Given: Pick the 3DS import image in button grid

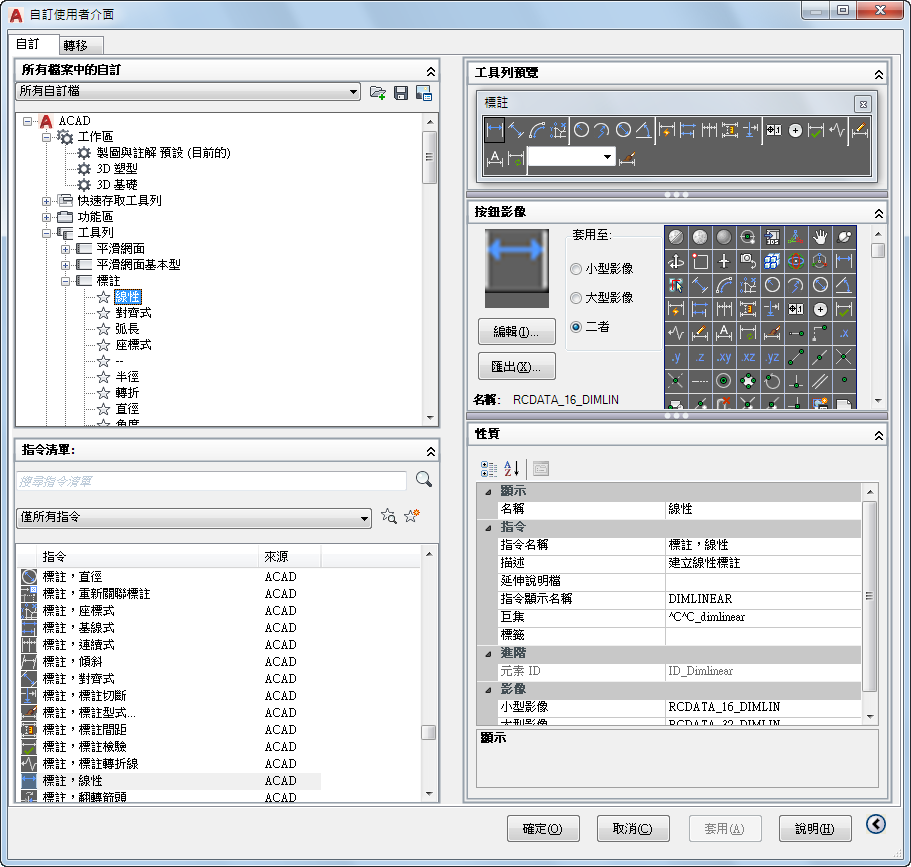Looking at the screenshot, I should click(x=772, y=237).
